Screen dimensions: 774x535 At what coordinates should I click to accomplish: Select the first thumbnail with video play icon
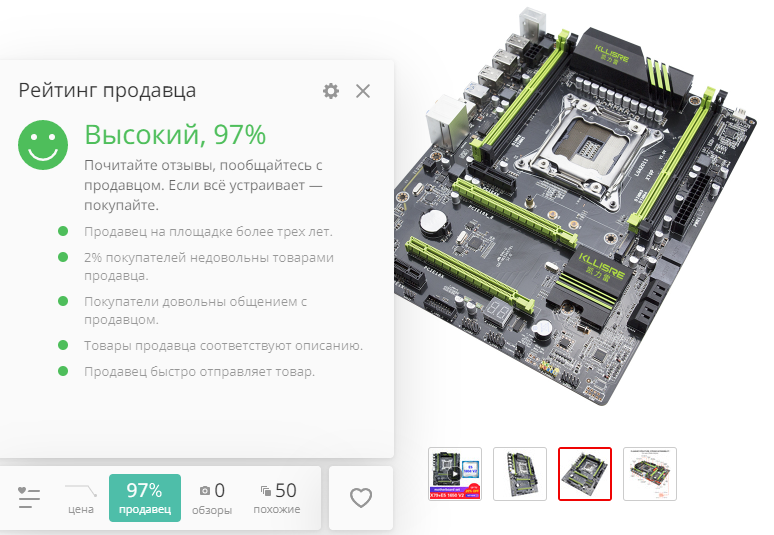(x=455, y=474)
